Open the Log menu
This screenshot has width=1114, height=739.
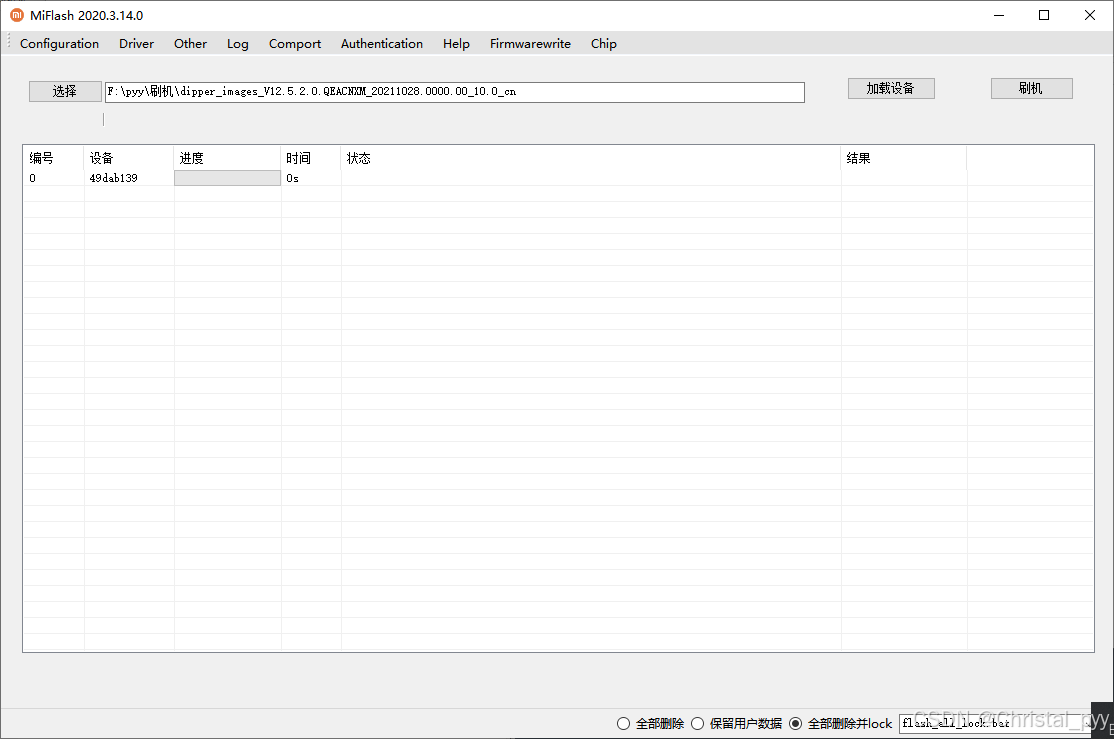point(237,43)
